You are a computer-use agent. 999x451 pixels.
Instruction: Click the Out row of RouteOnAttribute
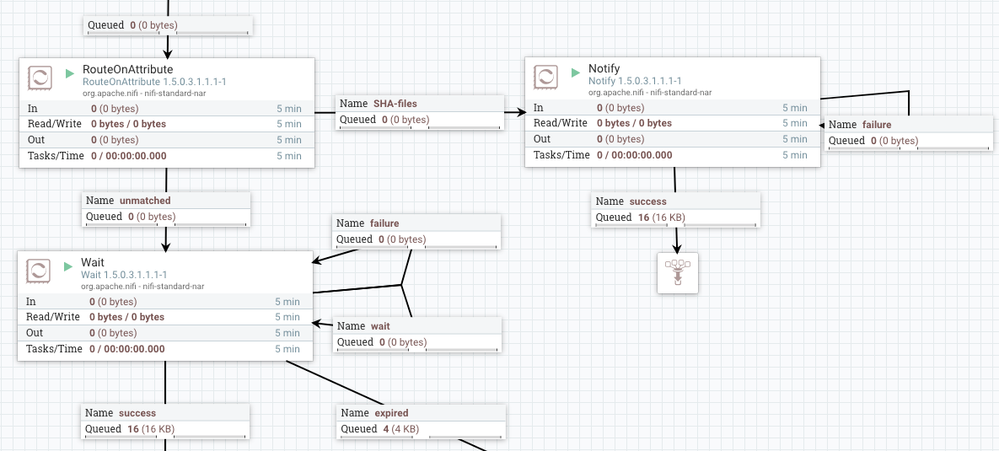(167, 140)
